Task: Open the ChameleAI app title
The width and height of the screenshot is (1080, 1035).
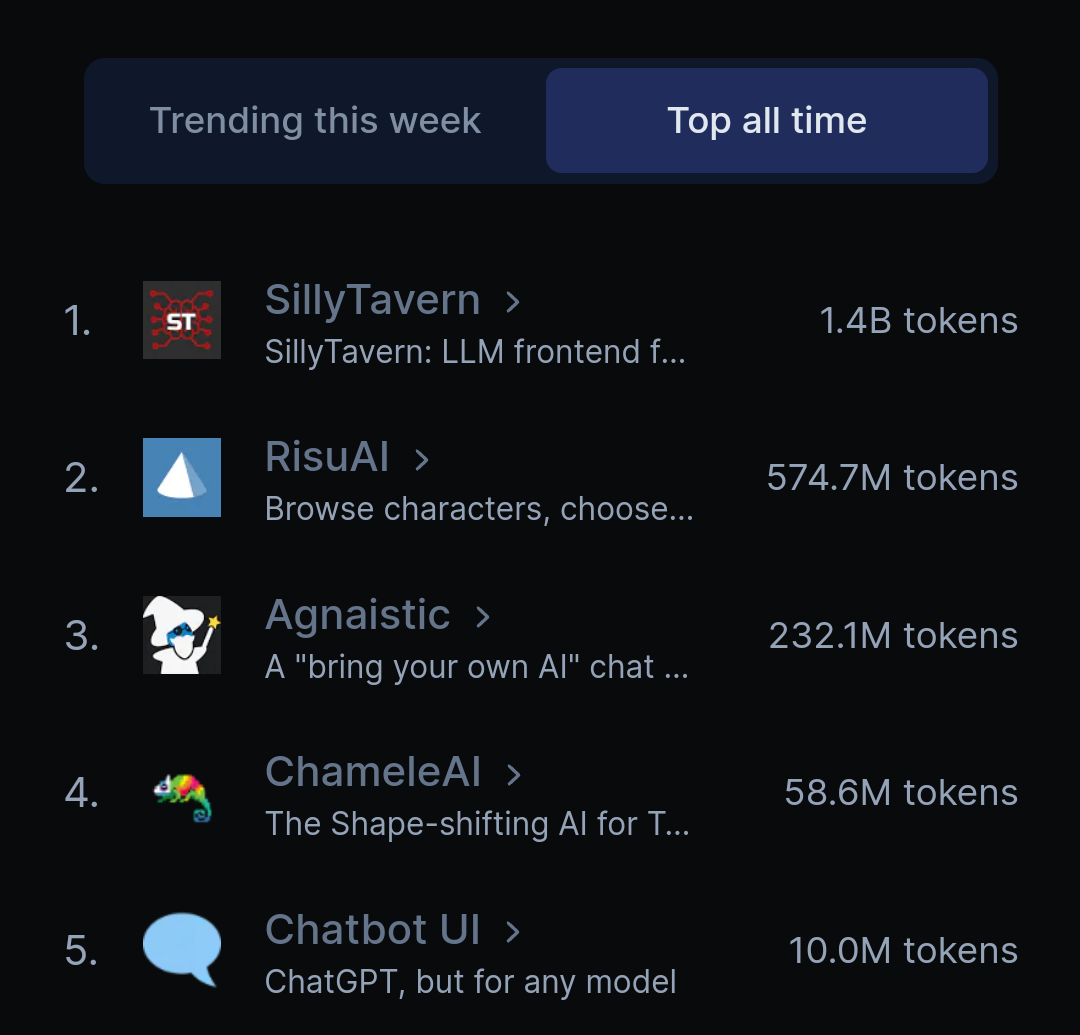Action: coord(373,772)
